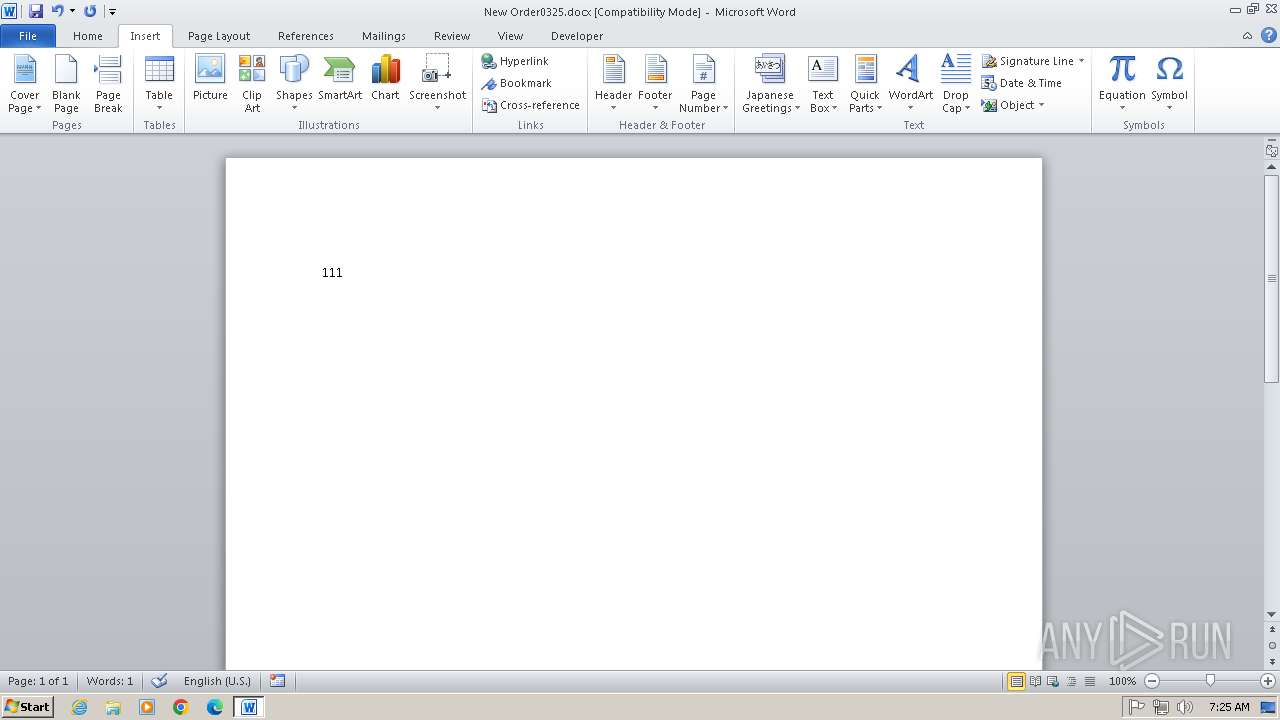The width and height of the screenshot is (1280, 720).
Task: Click the zoom slider handle
Action: point(1210,681)
